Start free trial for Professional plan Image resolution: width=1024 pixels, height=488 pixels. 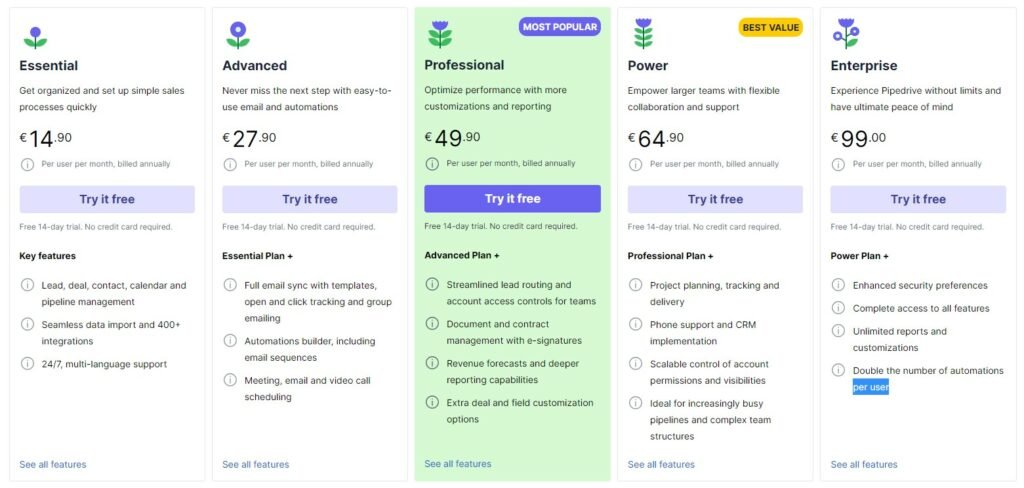tap(513, 199)
